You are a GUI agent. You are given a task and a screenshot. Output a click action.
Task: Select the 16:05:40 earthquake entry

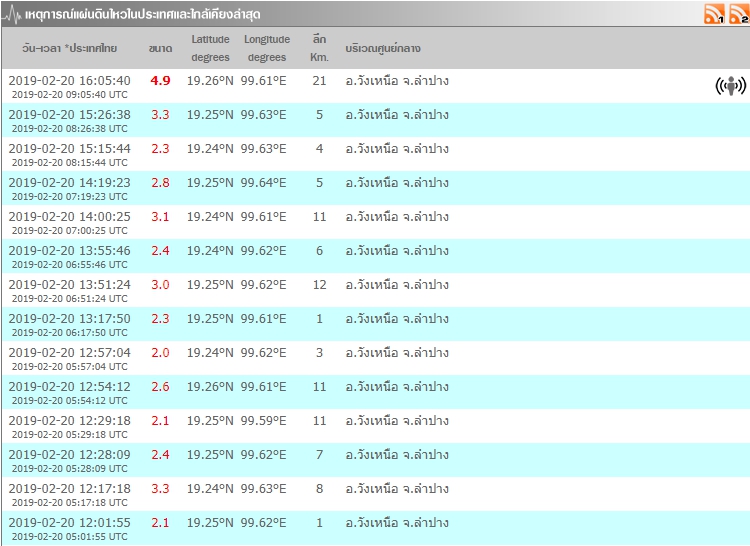(69, 80)
